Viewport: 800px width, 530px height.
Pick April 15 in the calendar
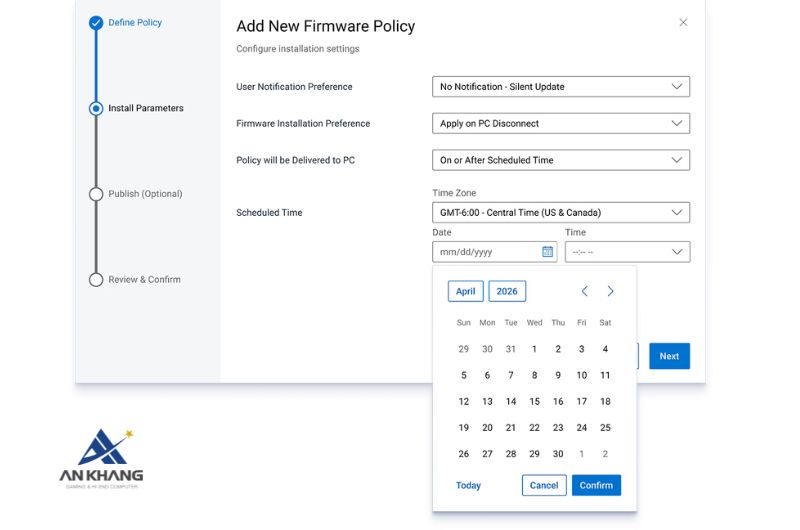[x=534, y=401]
